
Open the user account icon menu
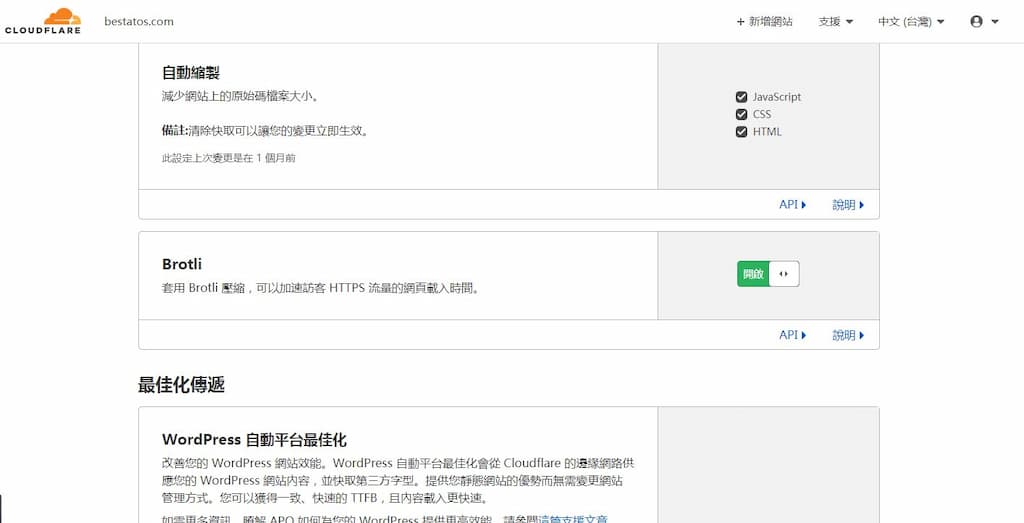click(984, 22)
